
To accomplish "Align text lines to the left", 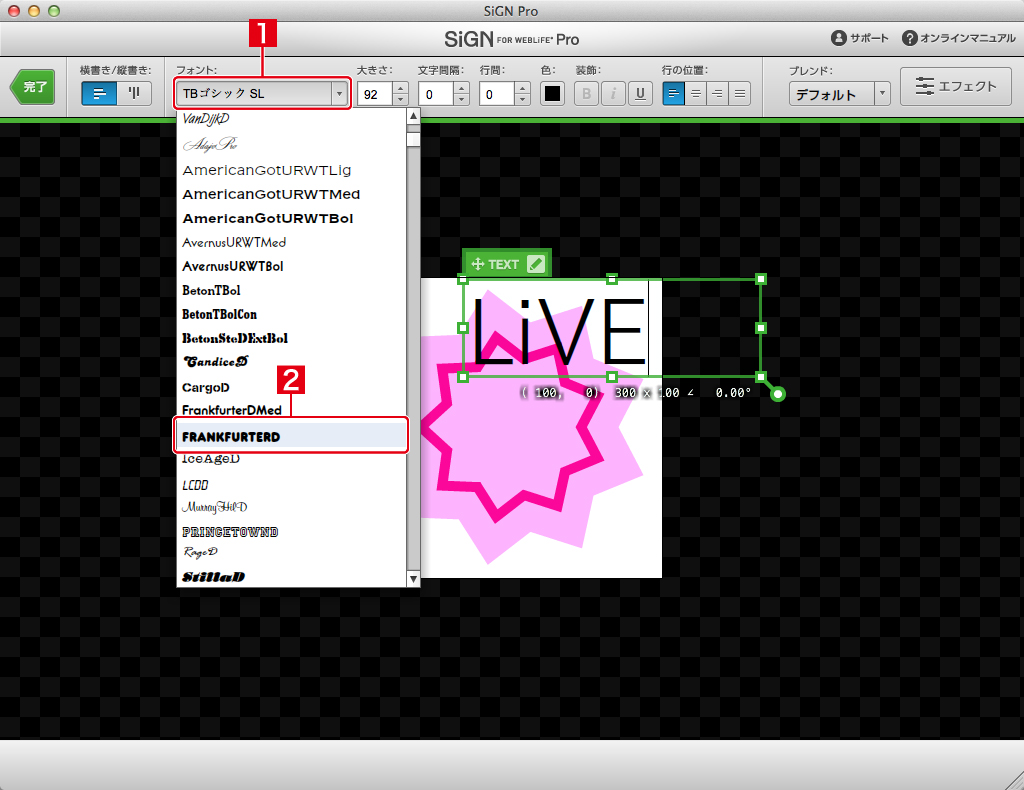I will (673, 93).
